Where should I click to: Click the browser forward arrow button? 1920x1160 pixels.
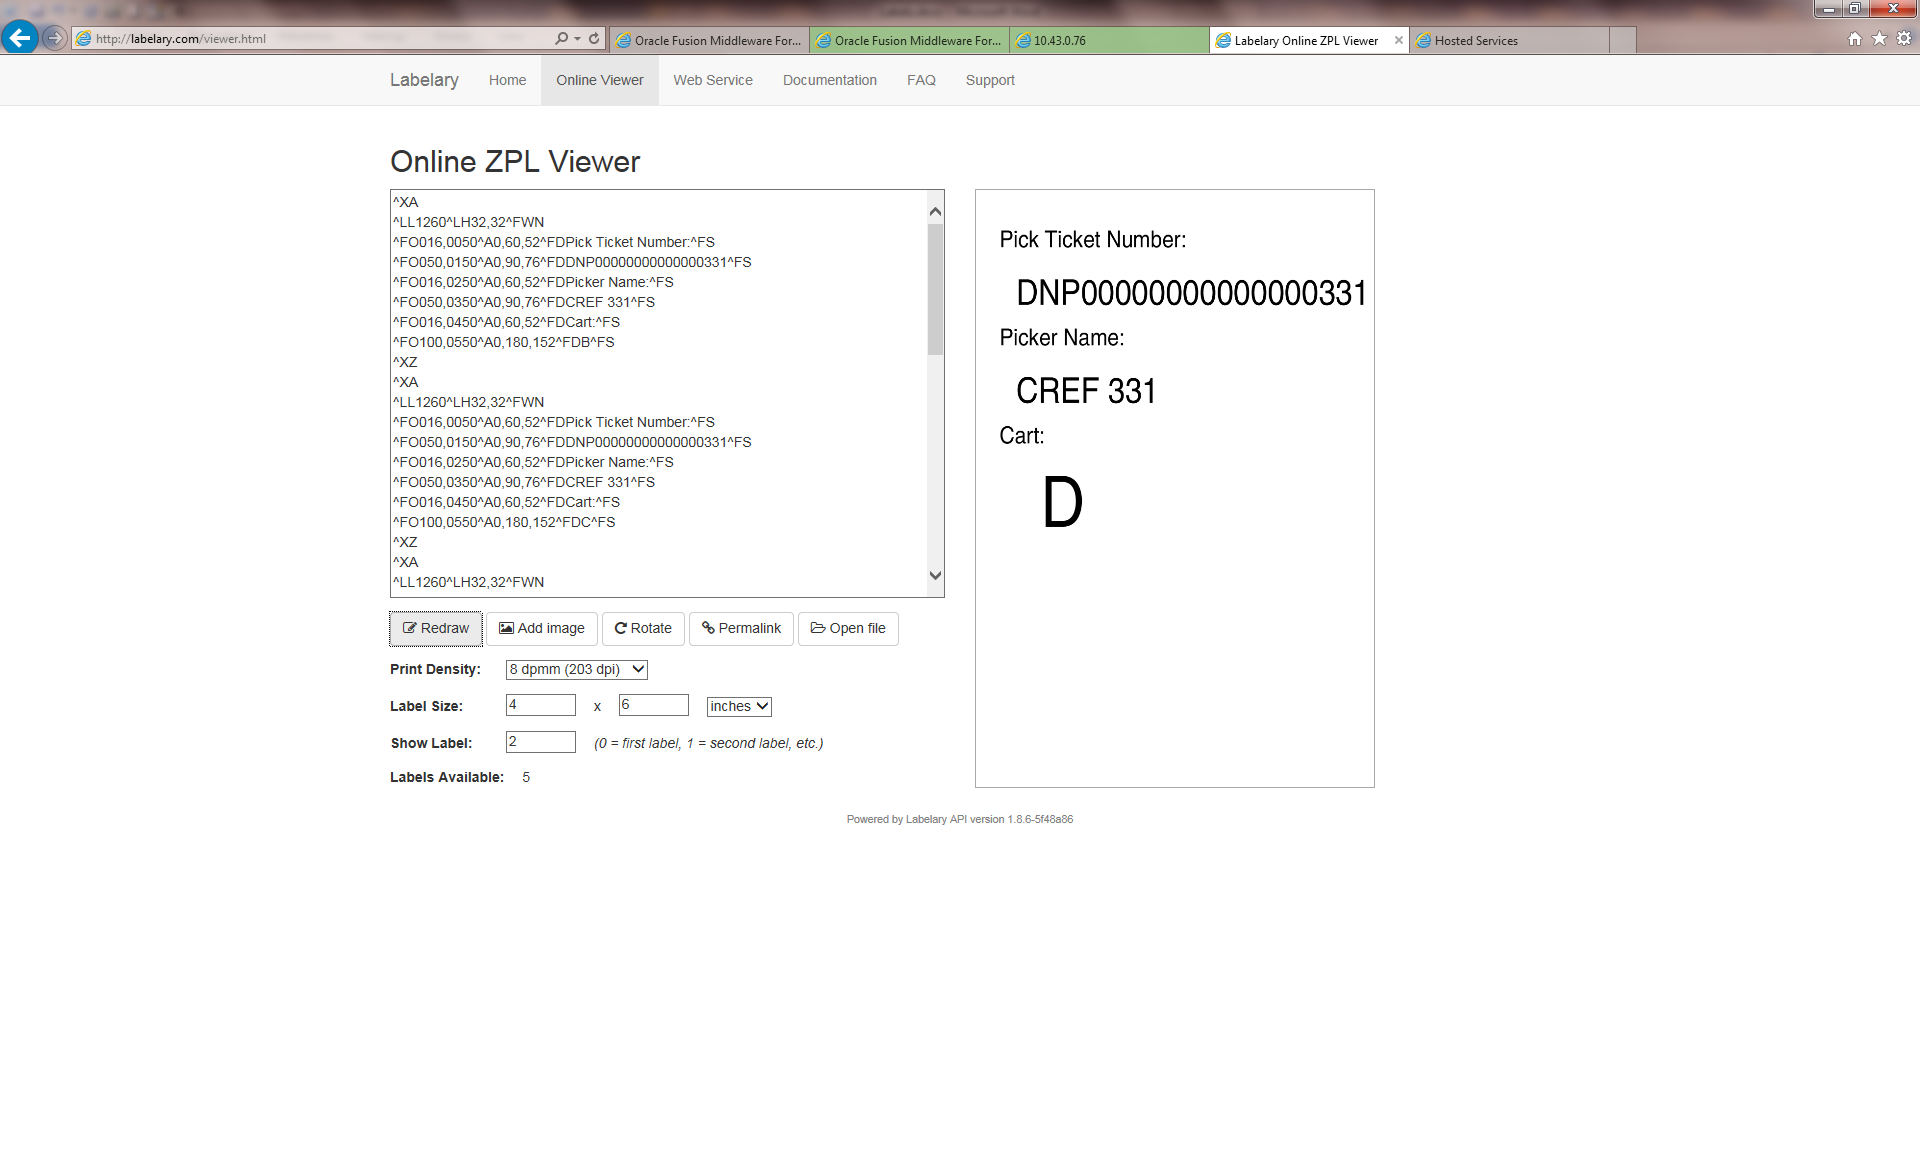pyautogui.click(x=54, y=38)
